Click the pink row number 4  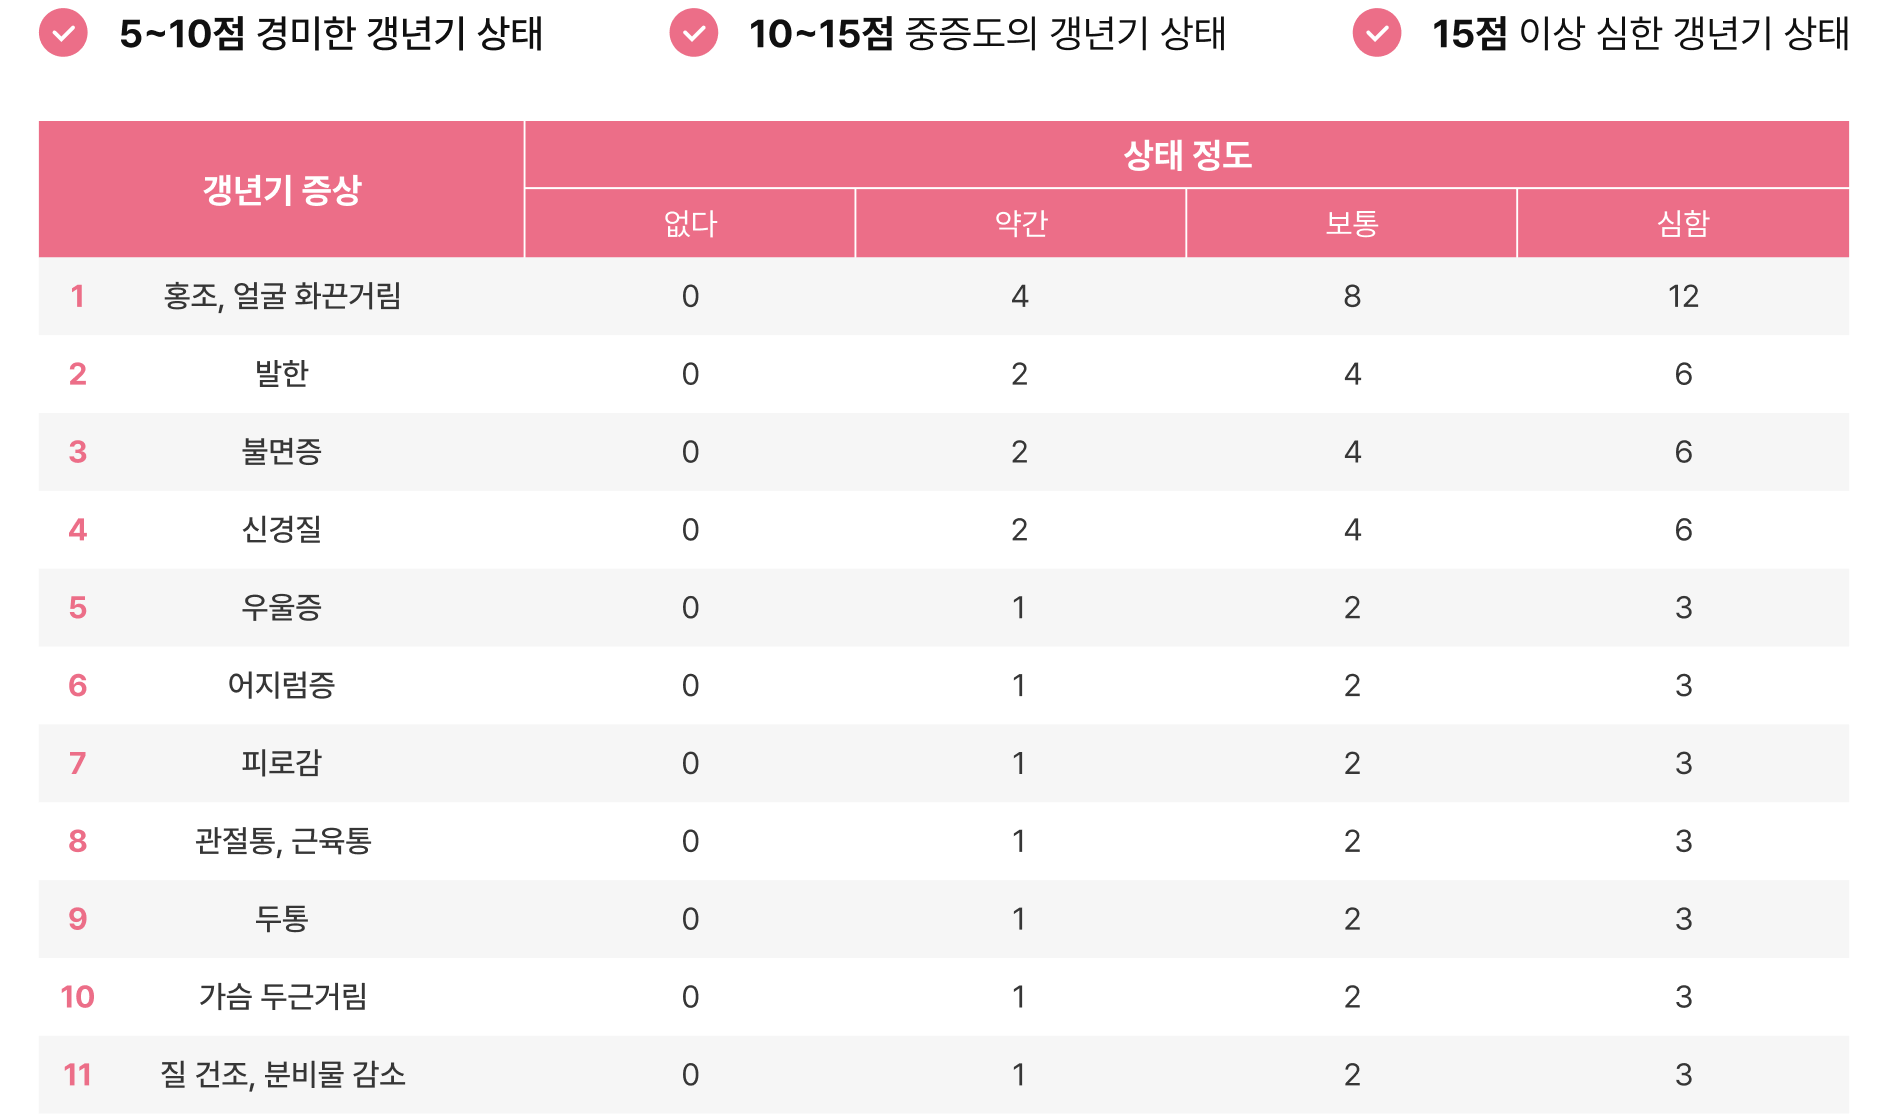(77, 530)
